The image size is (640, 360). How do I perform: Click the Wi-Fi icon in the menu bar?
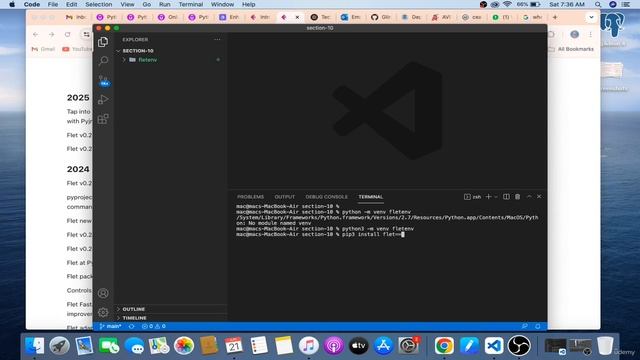click(x=507, y=4)
